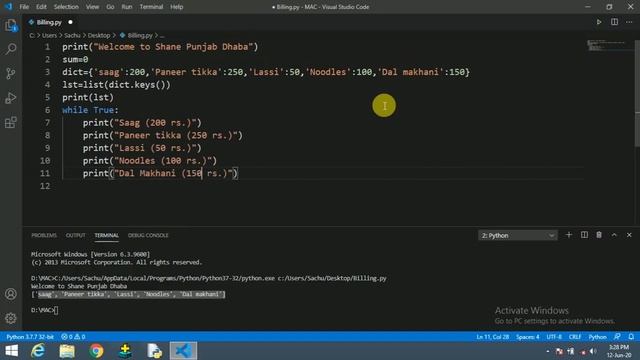Open the Windows Start button
The image size is (640, 360).
tap(11, 351)
